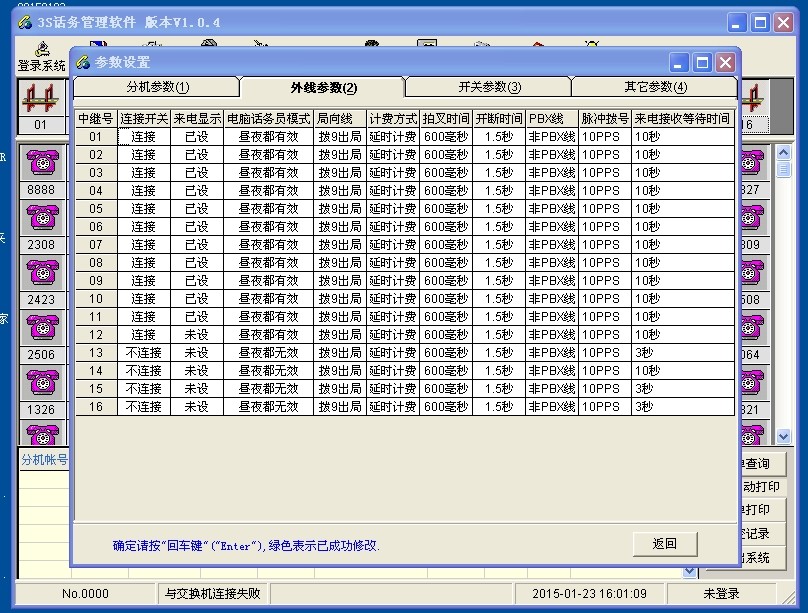Select extension 2423 phone icon

tap(42, 271)
